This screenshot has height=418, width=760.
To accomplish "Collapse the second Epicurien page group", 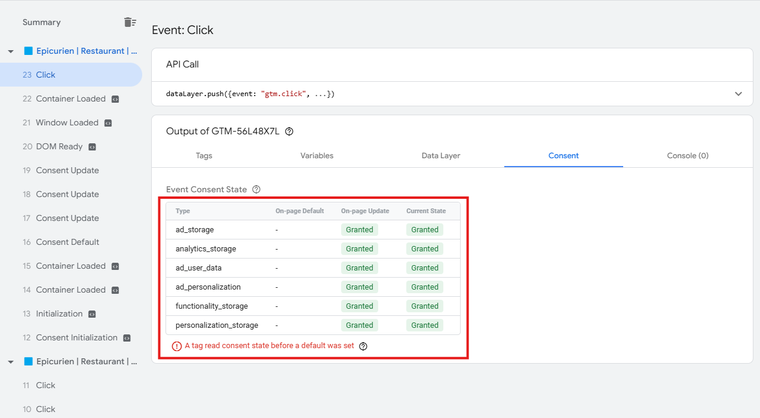I will point(11,362).
